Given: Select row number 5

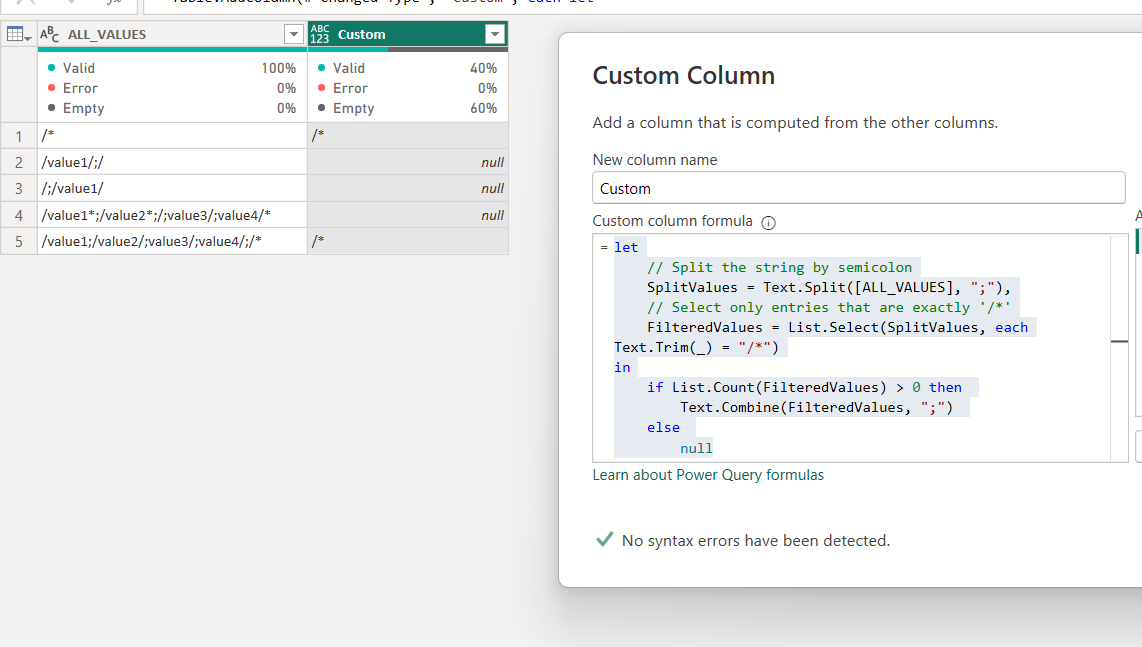Looking at the screenshot, I should point(19,241).
